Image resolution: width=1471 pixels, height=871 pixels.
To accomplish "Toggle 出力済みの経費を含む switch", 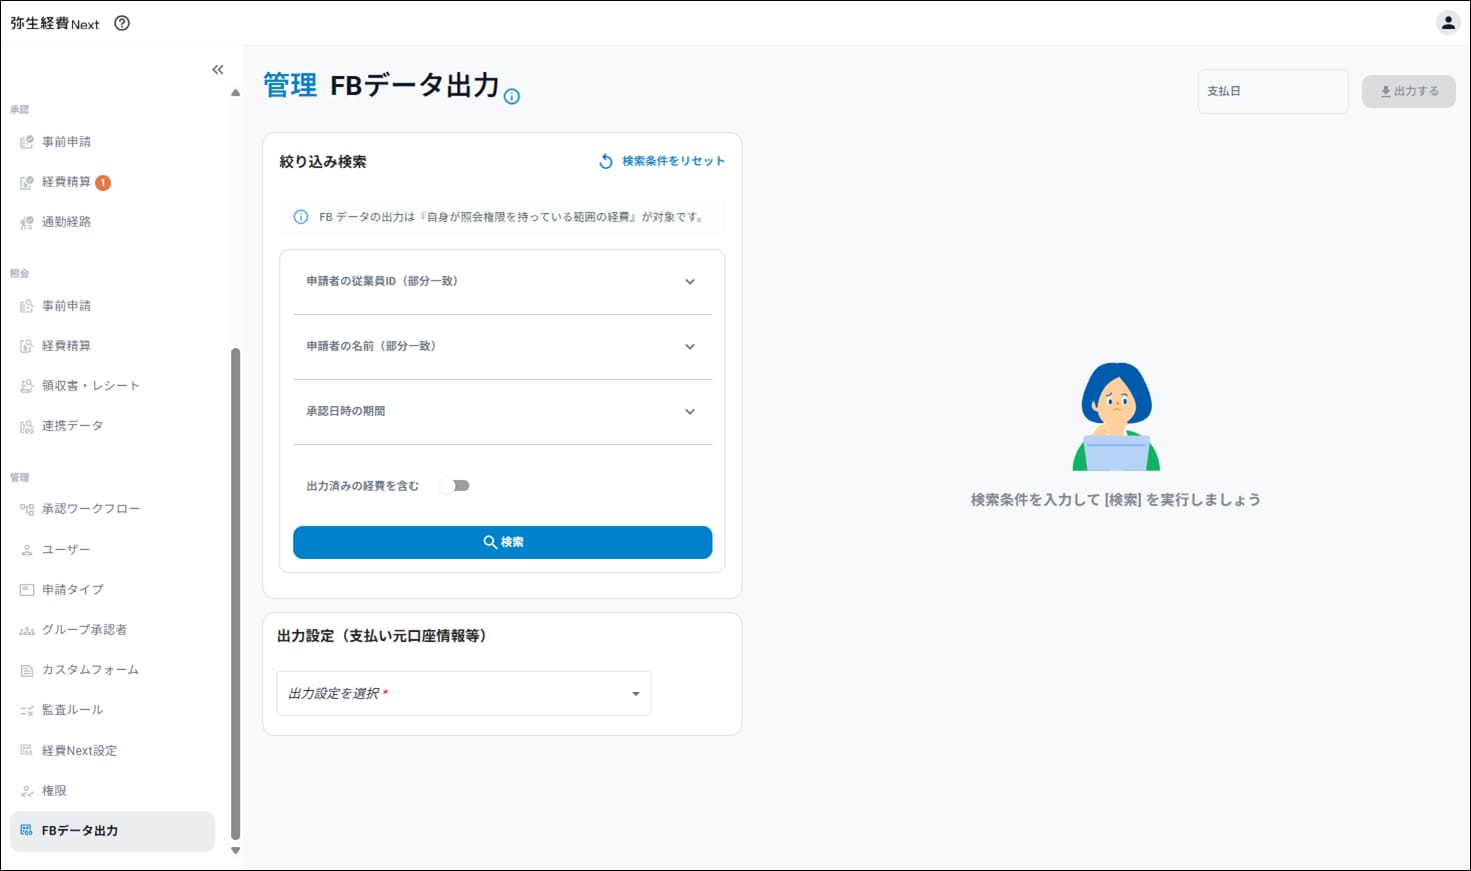I will (455, 486).
